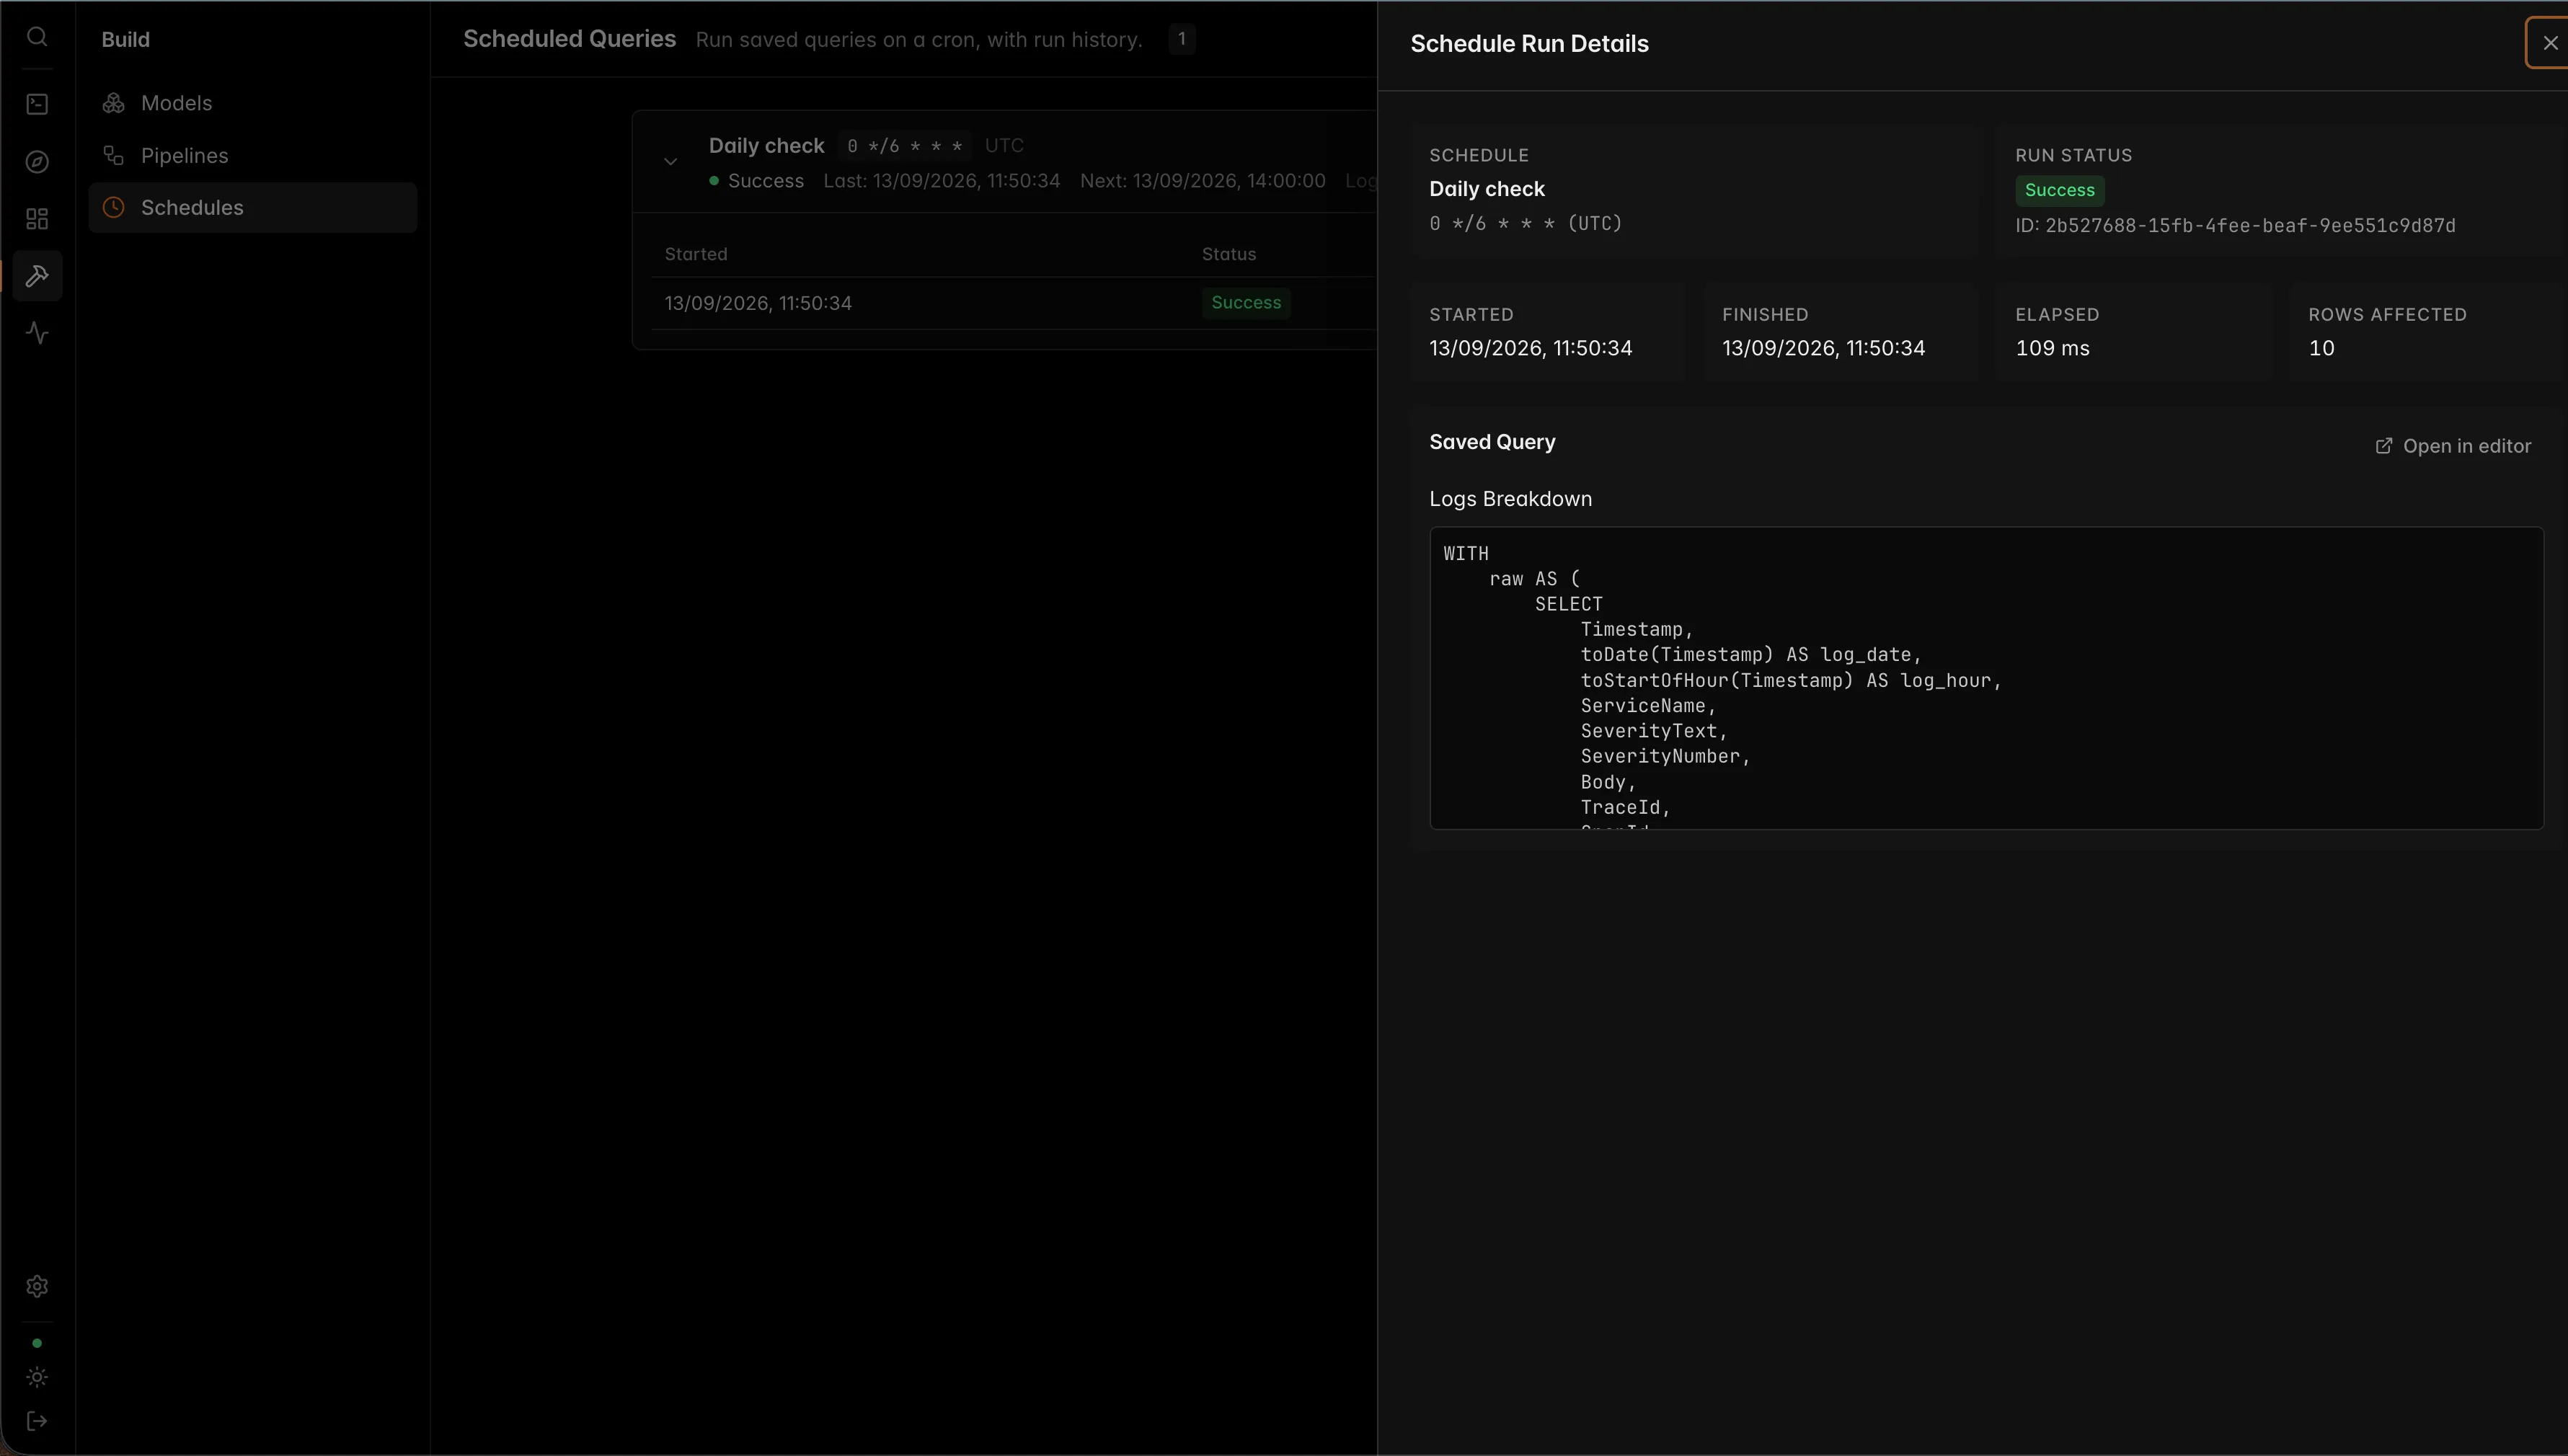The image size is (2568, 1456).
Task: Toggle light theme sun icon
Action: tap(37, 1377)
